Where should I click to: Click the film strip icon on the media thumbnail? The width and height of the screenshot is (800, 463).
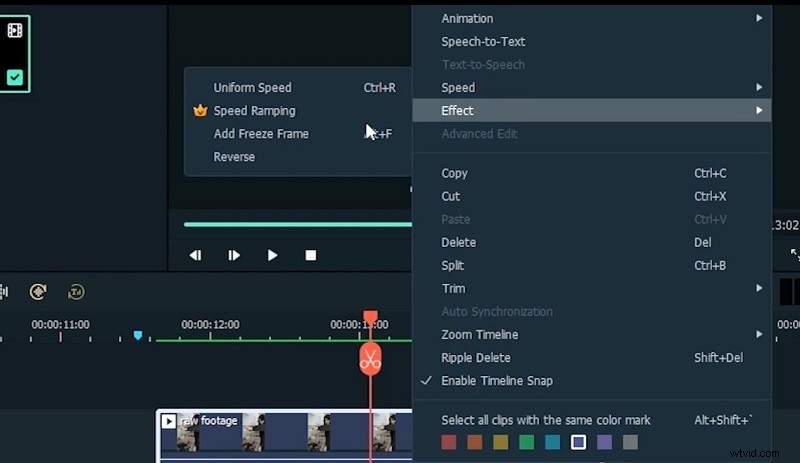pyautogui.click(x=15, y=31)
